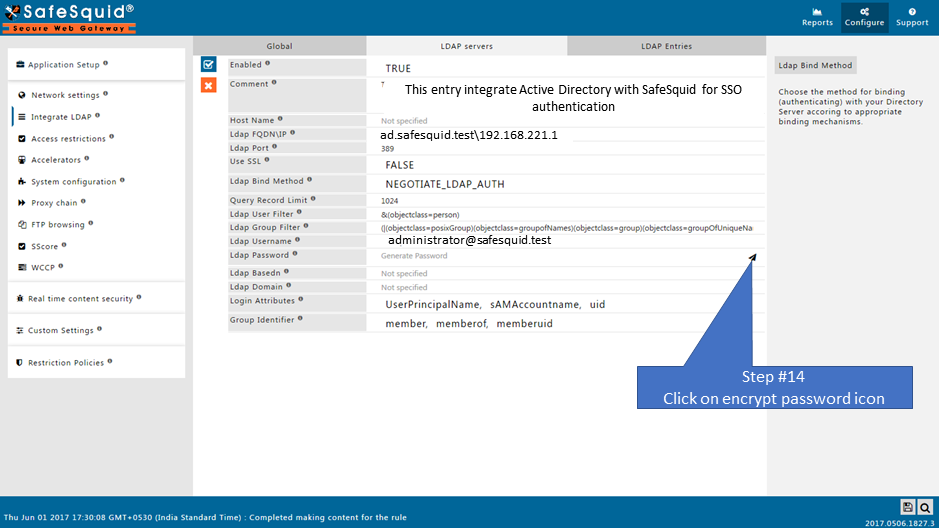Image resolution: width=939 pixels, height=528 pixels.
Task: Switch to the Global tab
Action: 280,46
